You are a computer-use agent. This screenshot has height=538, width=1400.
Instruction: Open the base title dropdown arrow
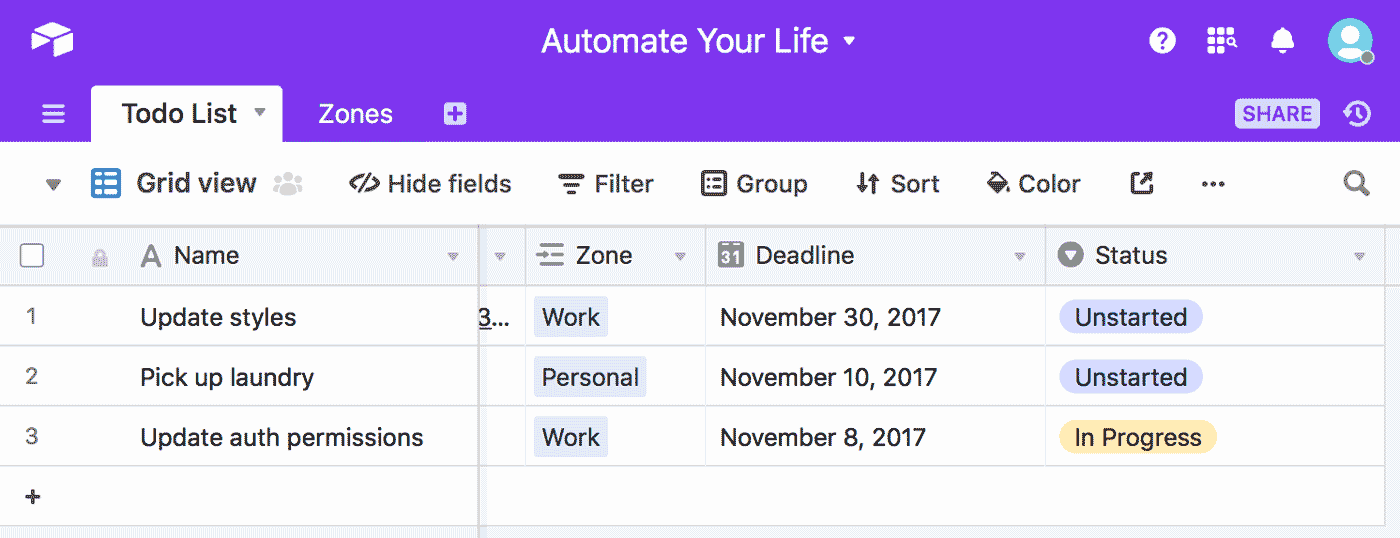point(850,41)
